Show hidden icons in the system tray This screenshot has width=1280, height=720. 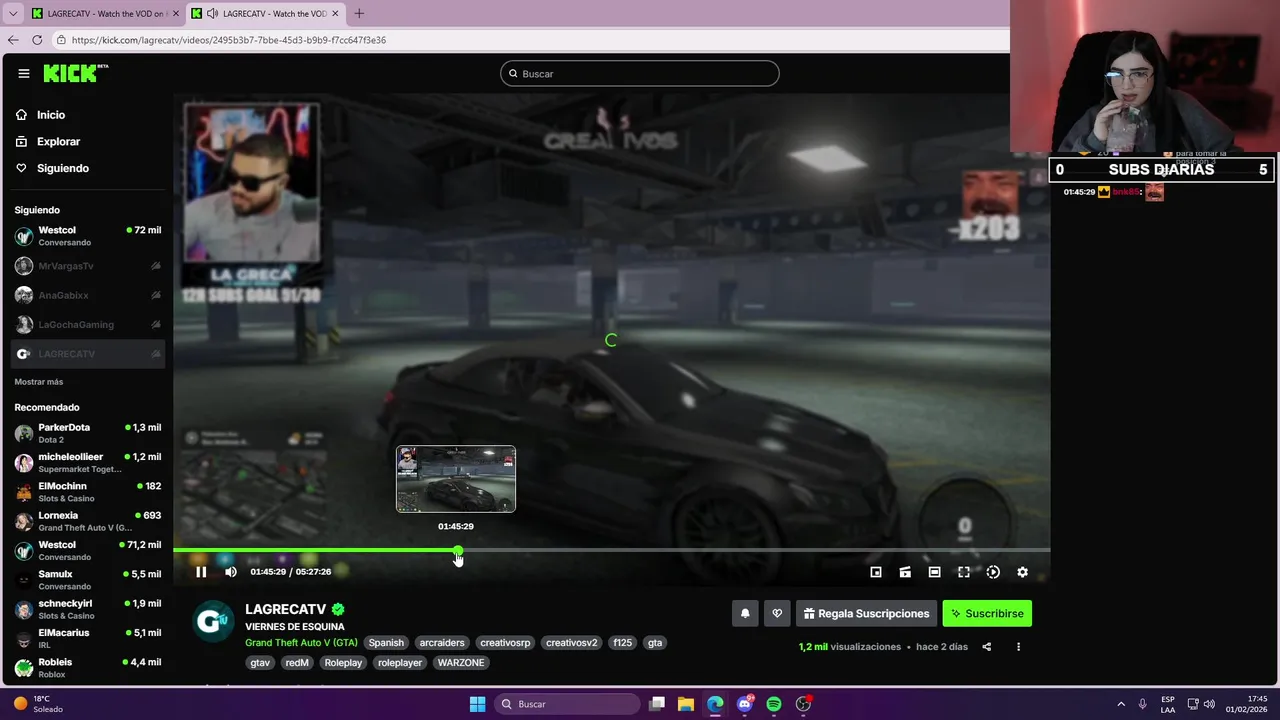[1120, 704]
